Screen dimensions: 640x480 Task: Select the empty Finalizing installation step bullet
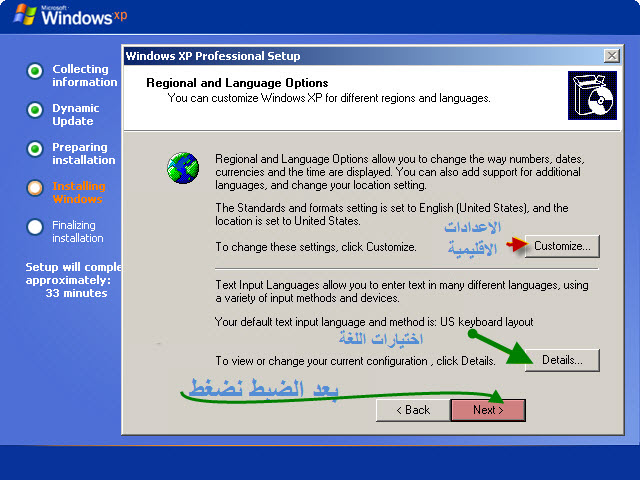(x=35, y=227)
